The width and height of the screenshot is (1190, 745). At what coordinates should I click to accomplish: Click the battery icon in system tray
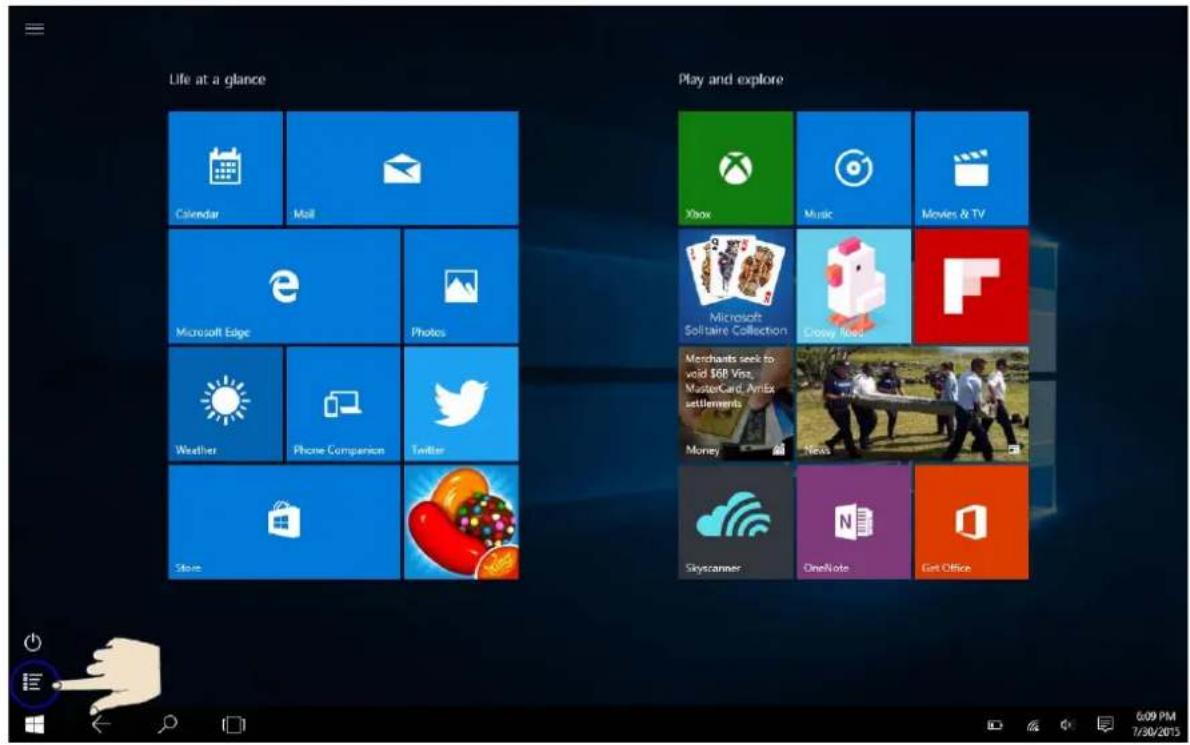[995, 725]
